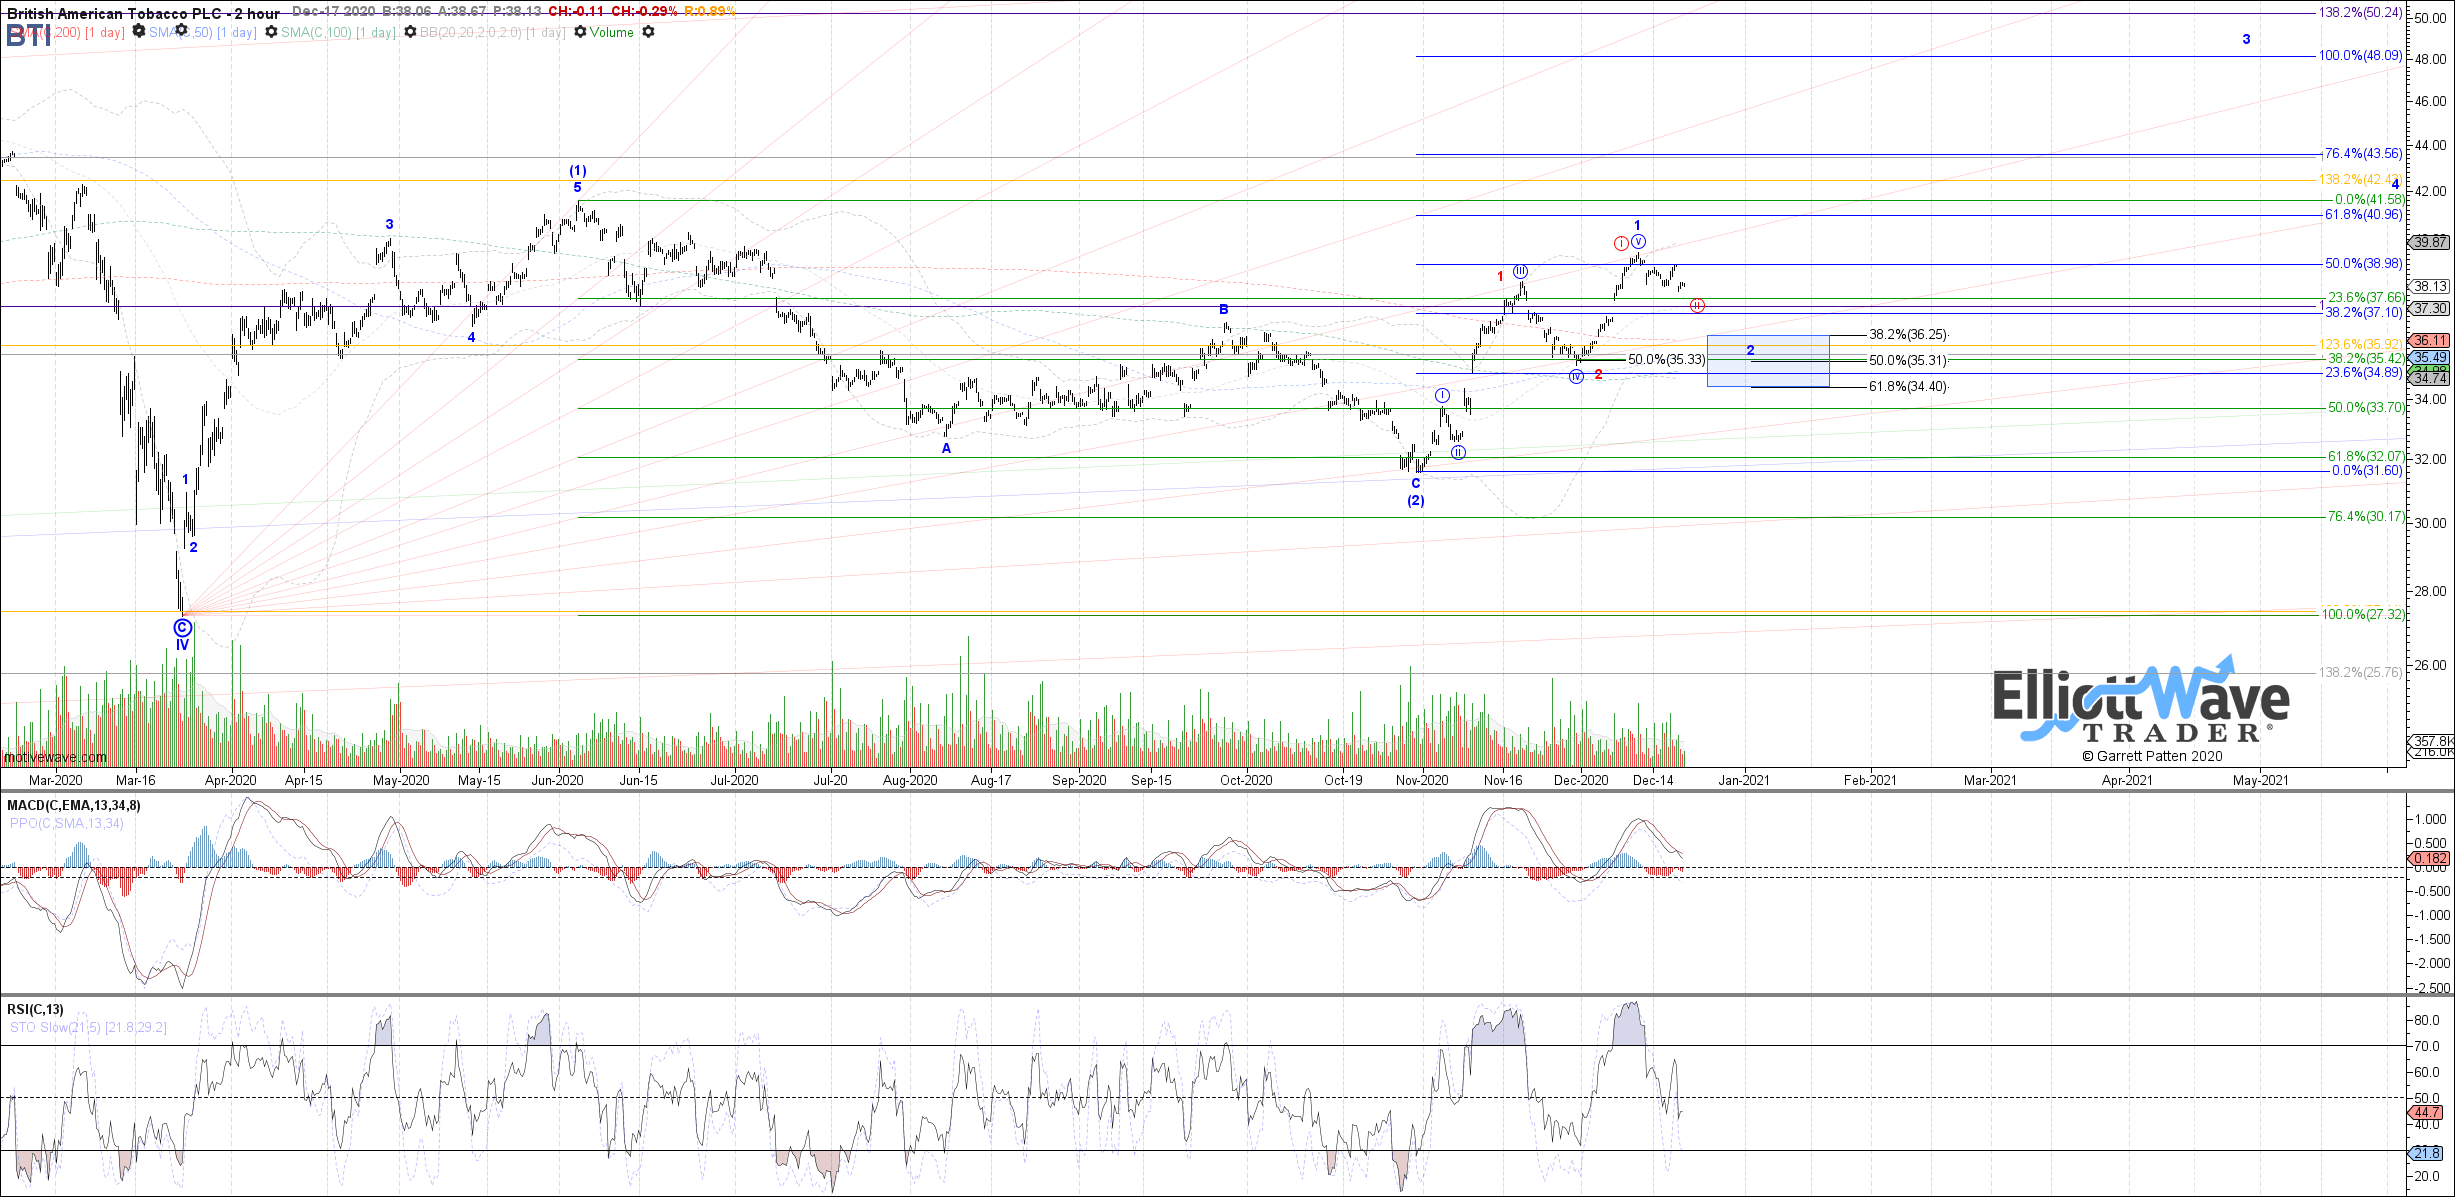Select the (1) wave label at June peak
2455x1197 pixels.
[x=578, y=171]
